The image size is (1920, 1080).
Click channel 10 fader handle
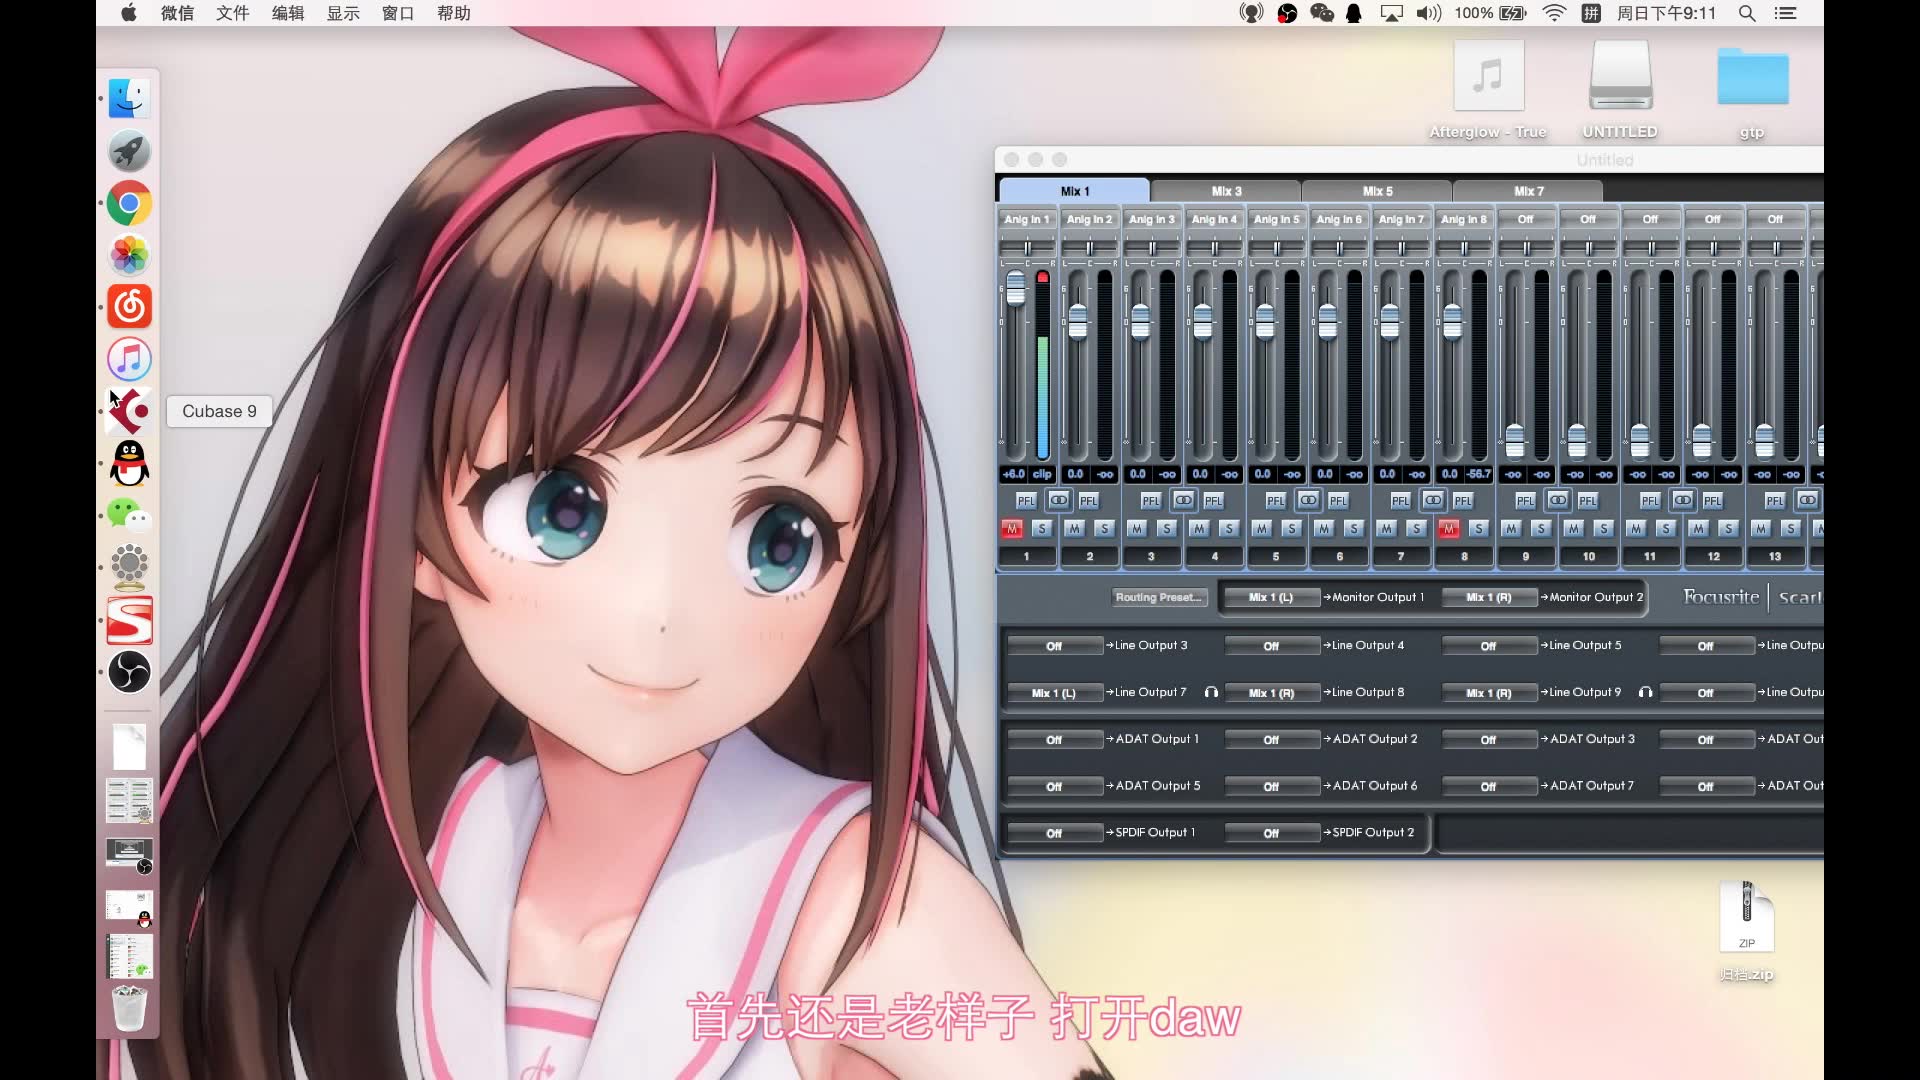tap(1577, 440)
